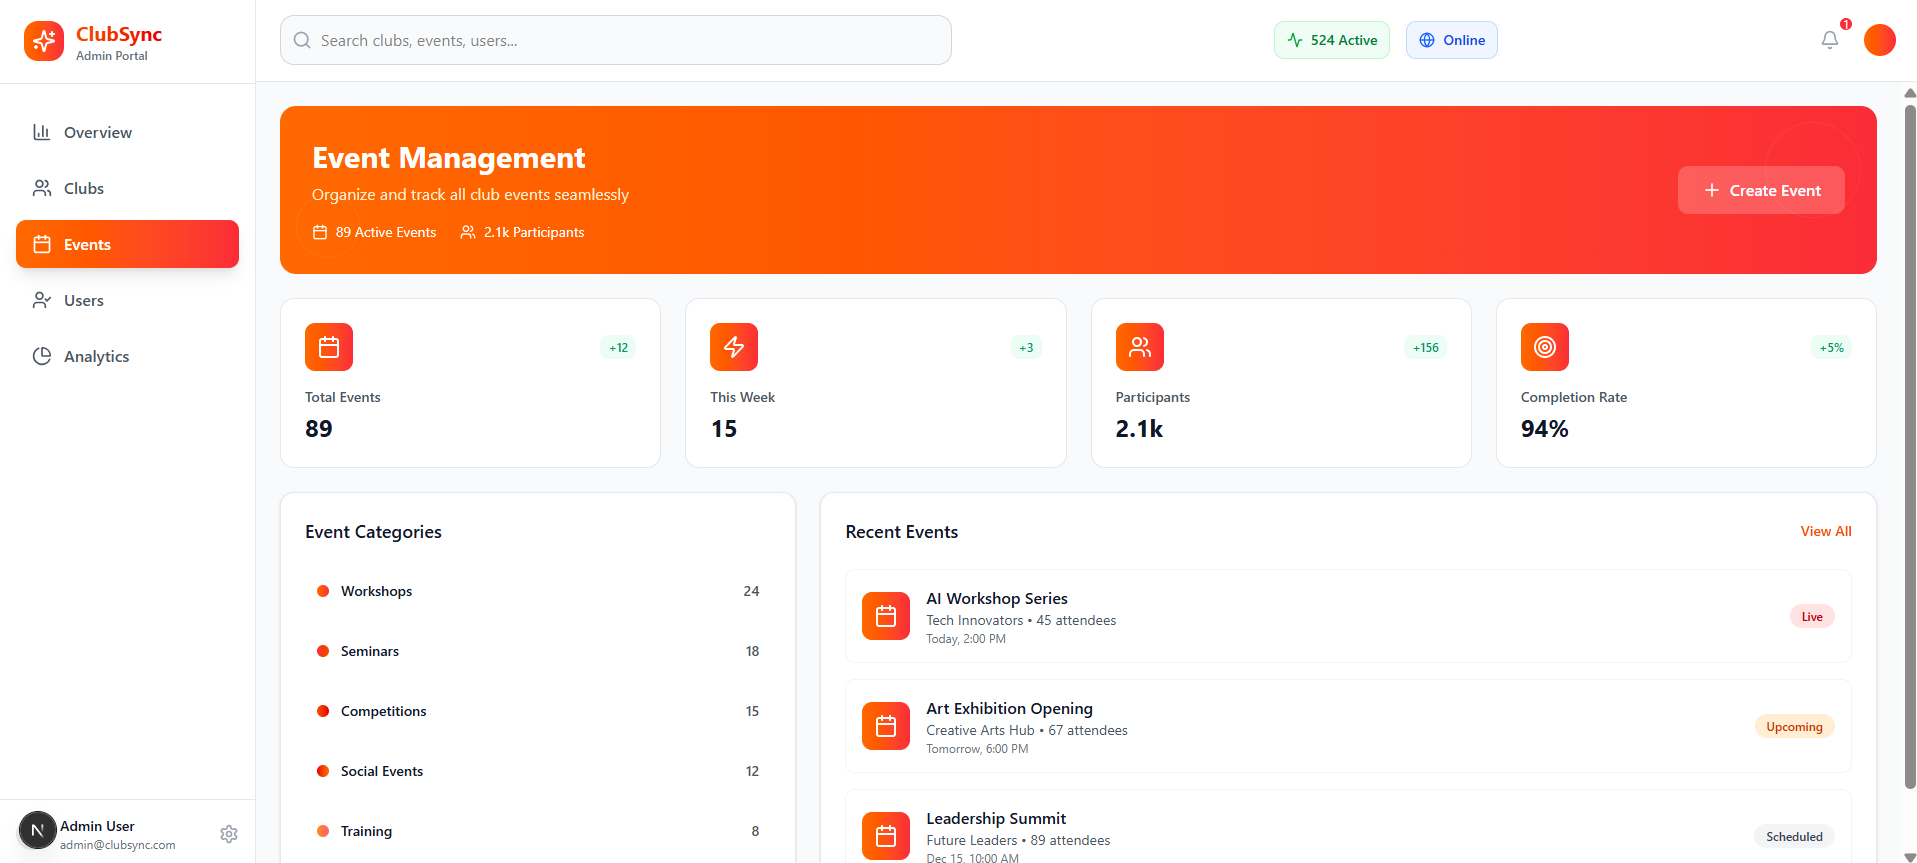Click the +5% badge on Completion Rate
The image size is (1917, 863).
point(1831,347)
